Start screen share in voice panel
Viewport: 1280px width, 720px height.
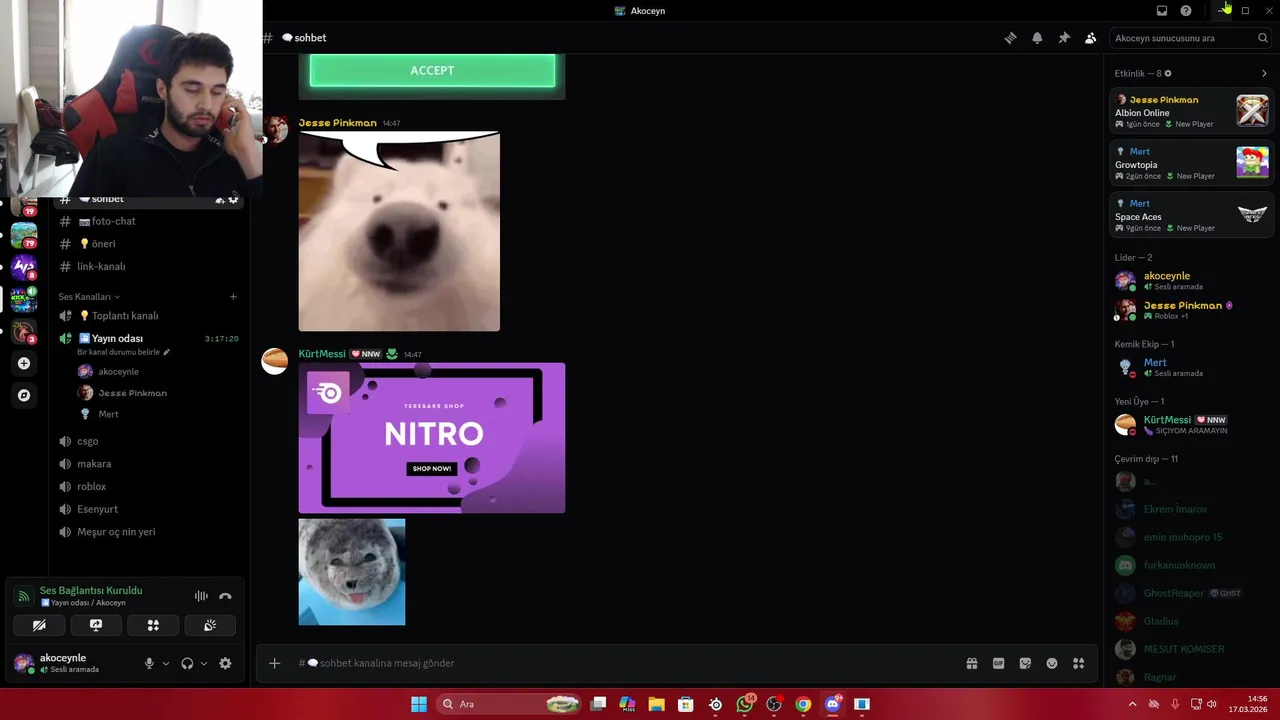click(x=96, y=625)
